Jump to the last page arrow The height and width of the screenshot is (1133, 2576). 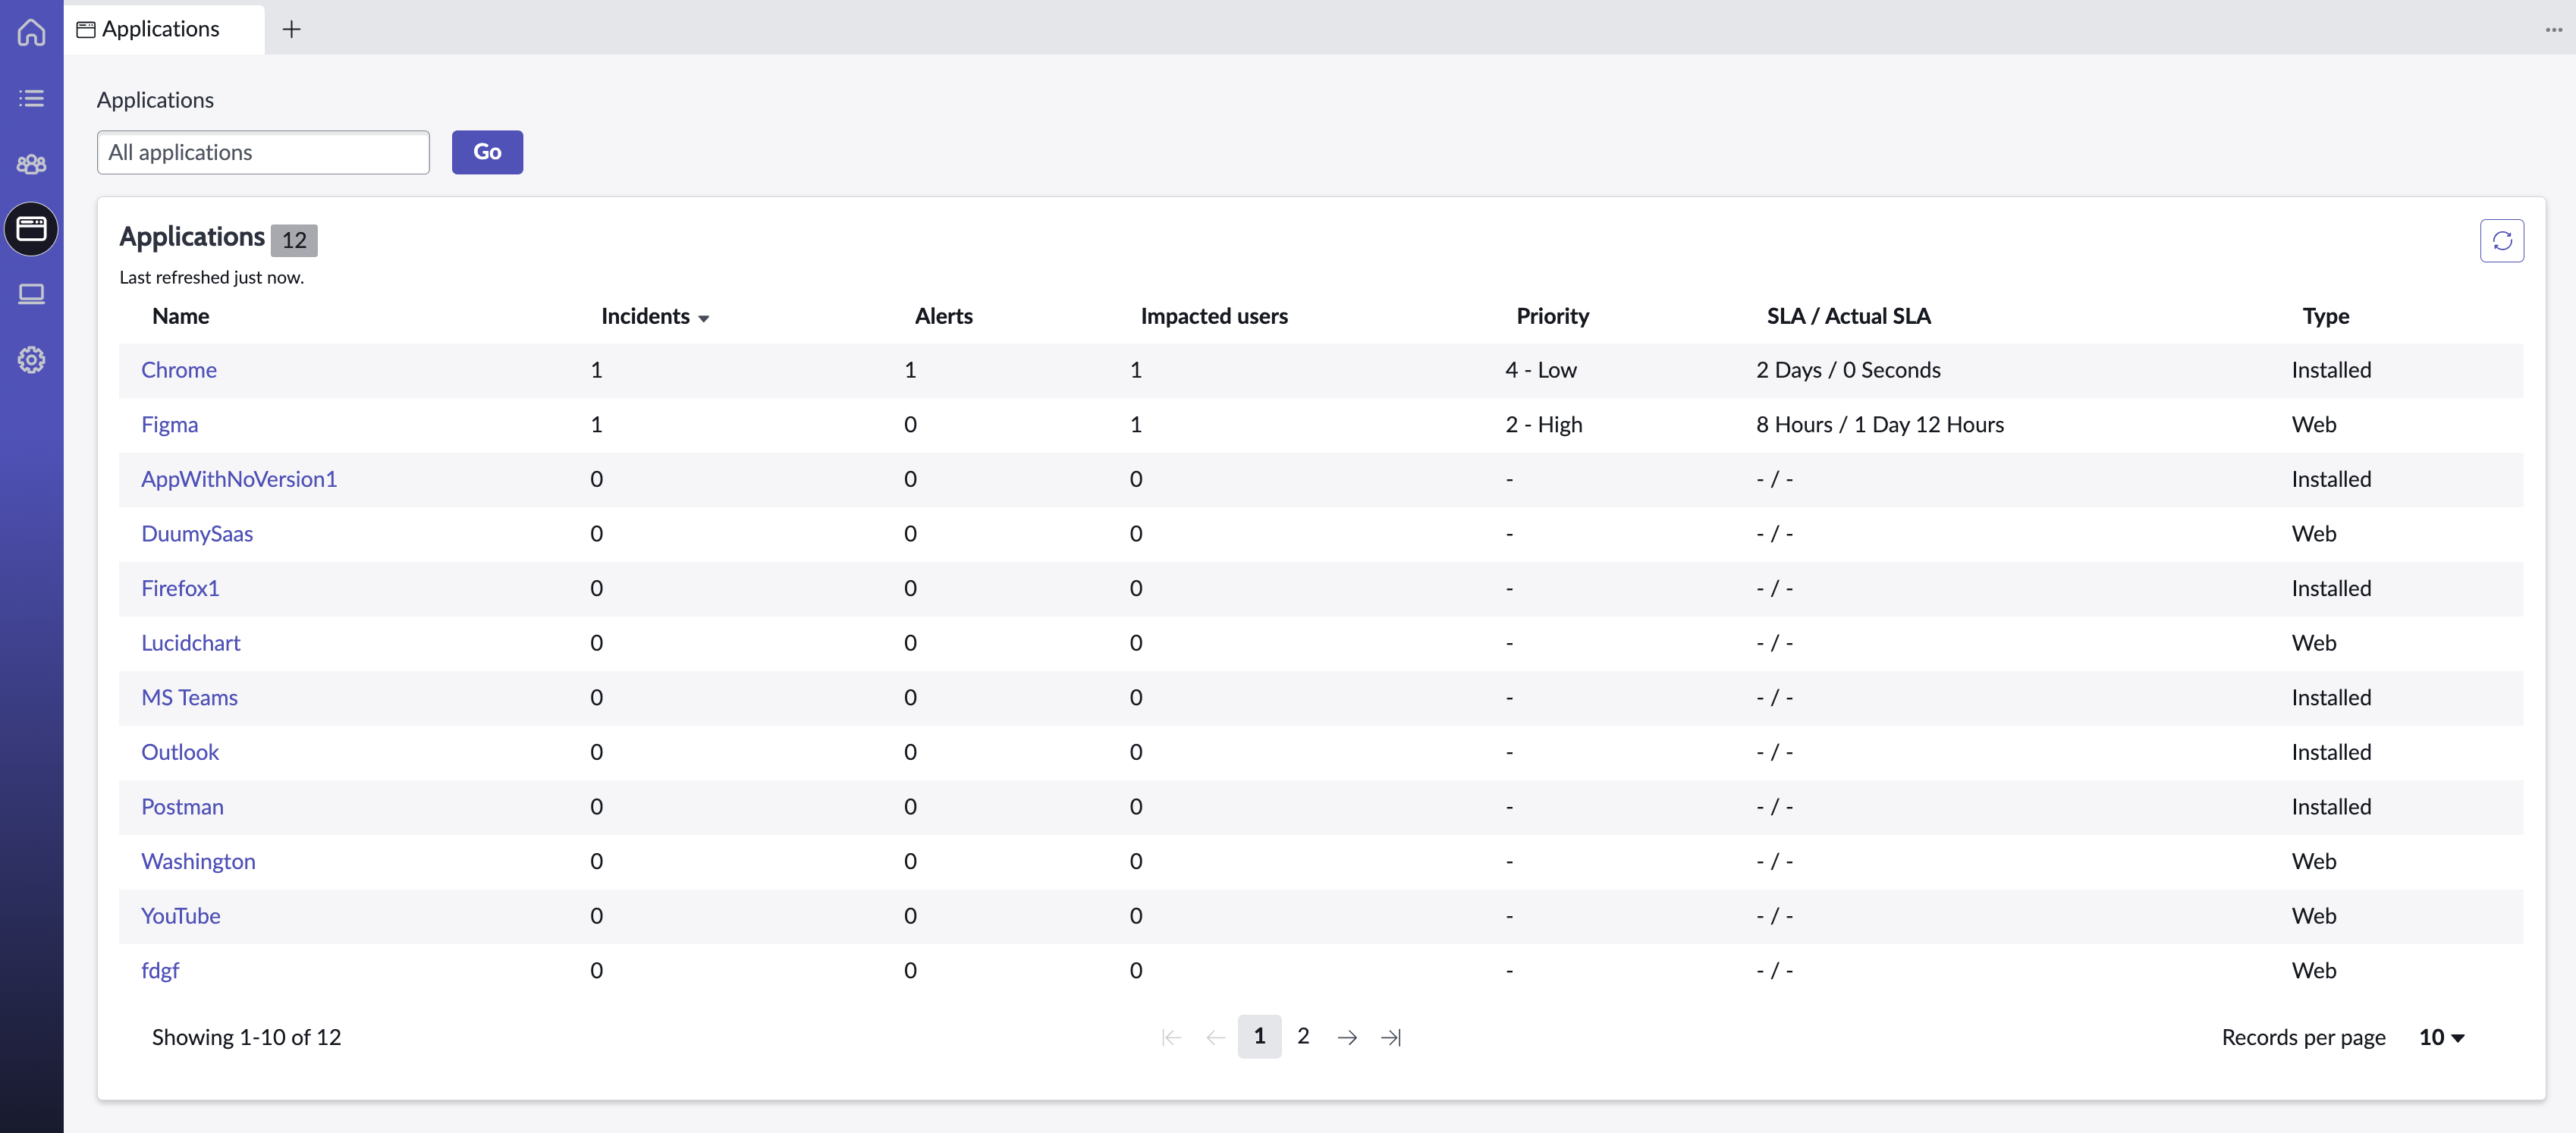pos(1391,1037)
